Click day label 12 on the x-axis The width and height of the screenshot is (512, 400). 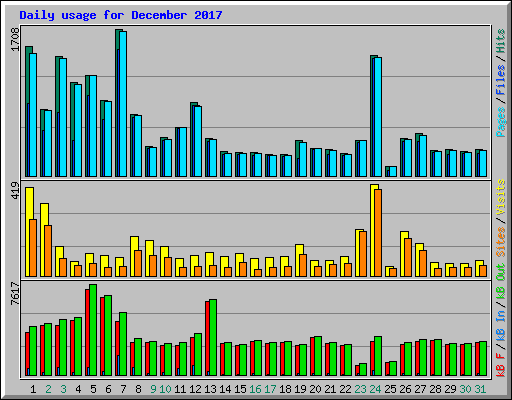point(195,389)
